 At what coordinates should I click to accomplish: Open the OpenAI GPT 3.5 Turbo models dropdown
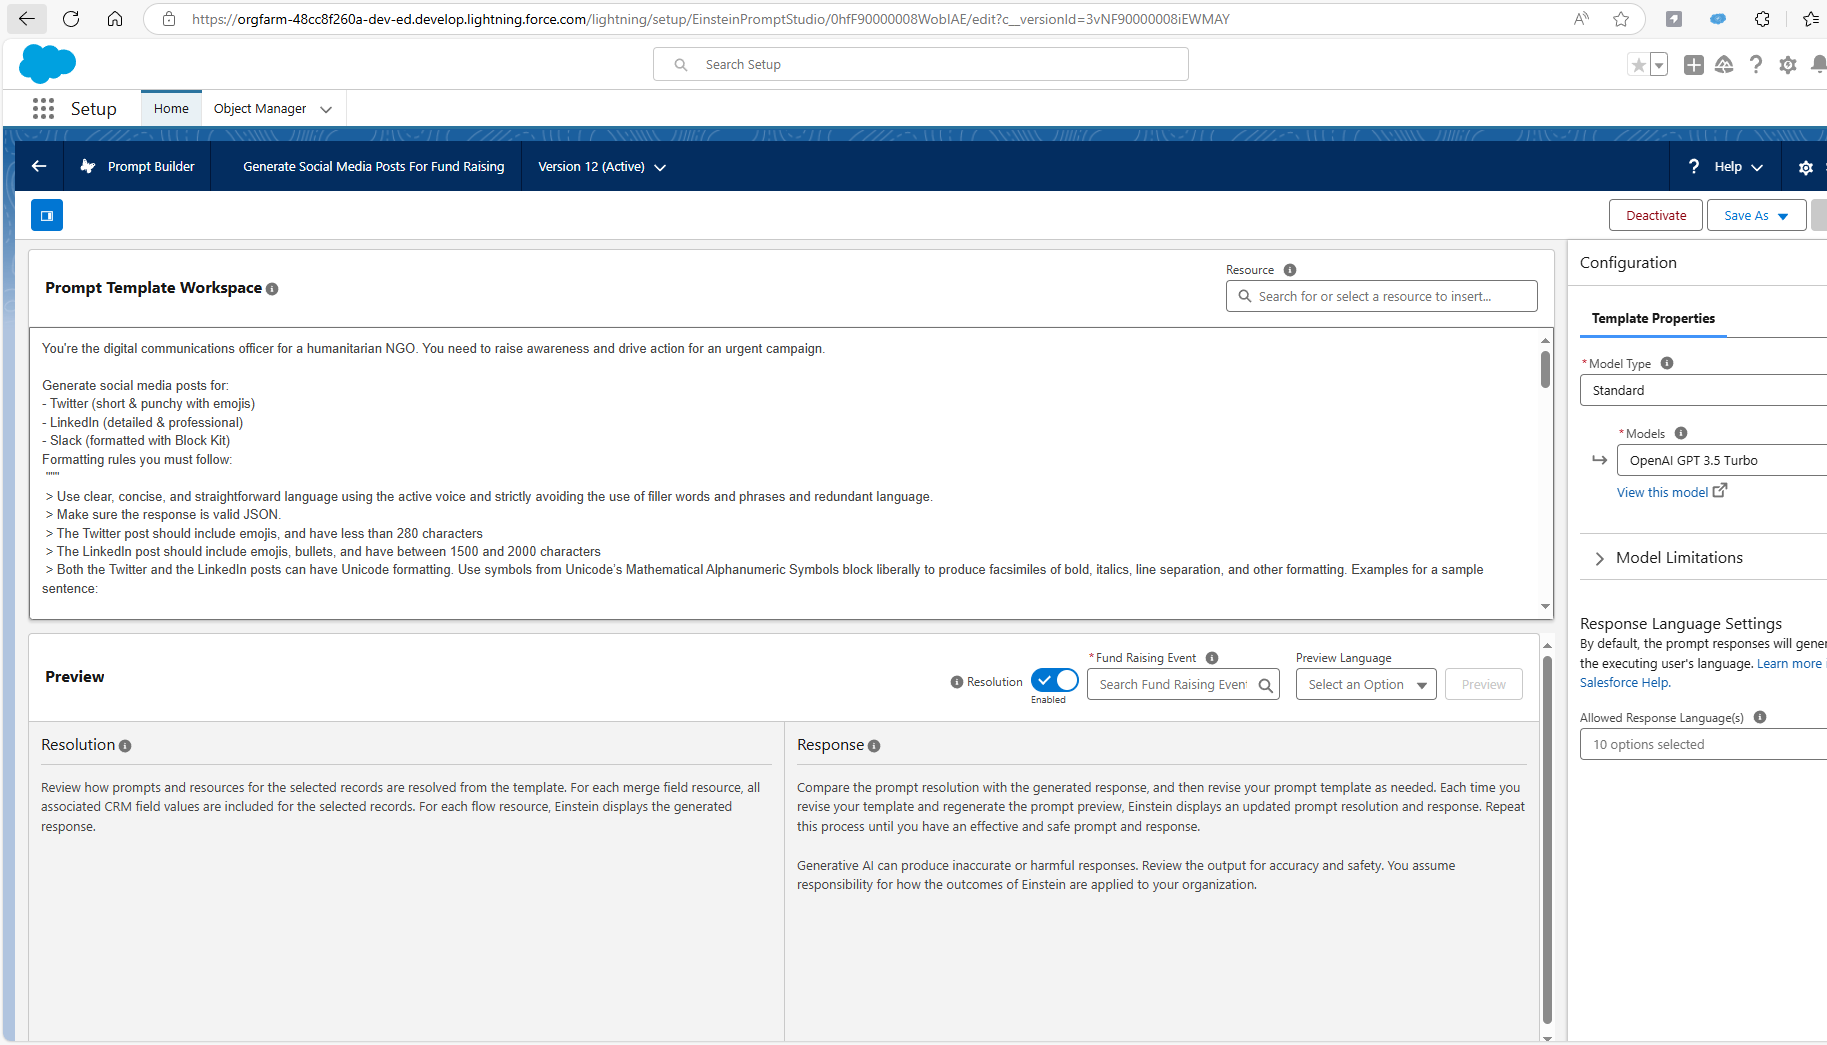pos(1722,460)
